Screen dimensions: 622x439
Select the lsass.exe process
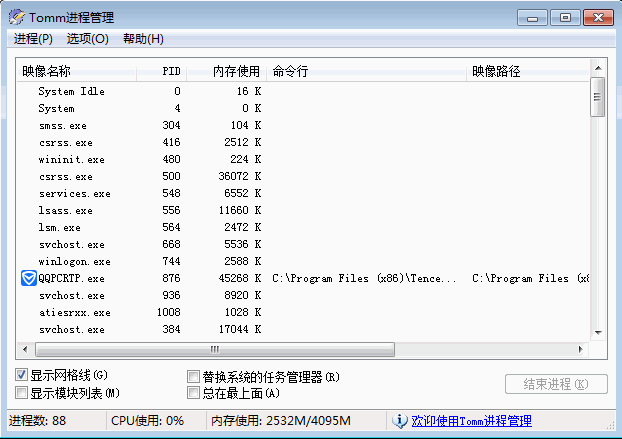coord(303,210)
